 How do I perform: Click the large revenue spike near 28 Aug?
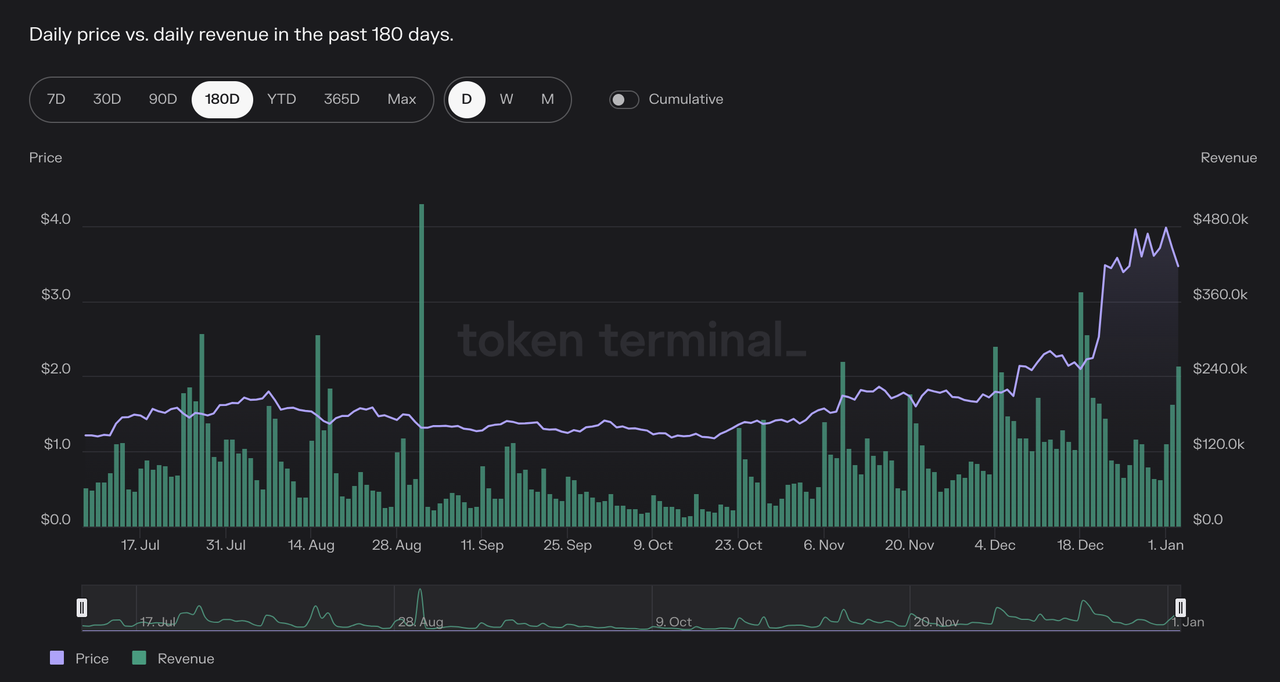[x=421, y=360]
